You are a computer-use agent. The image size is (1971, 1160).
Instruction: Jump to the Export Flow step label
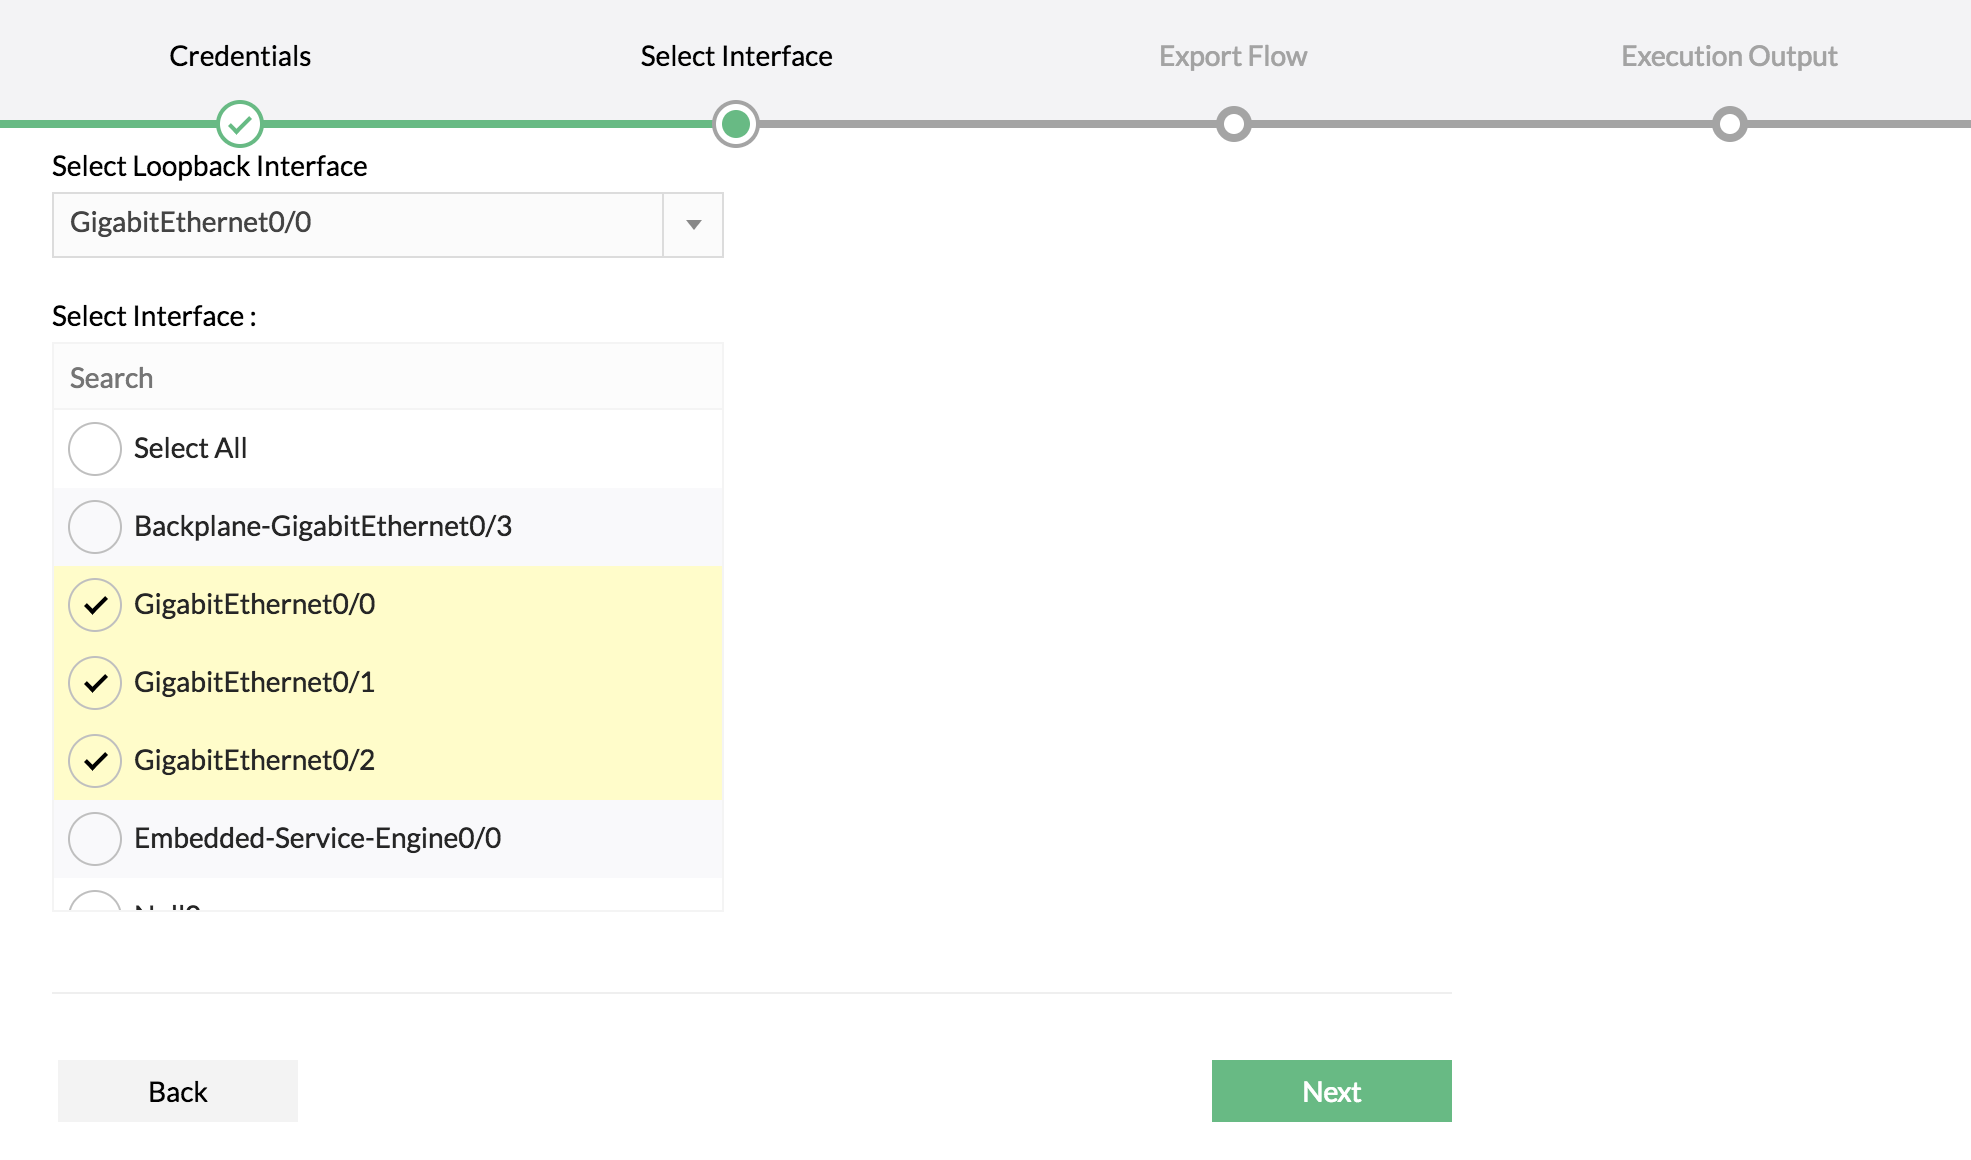1233,56
